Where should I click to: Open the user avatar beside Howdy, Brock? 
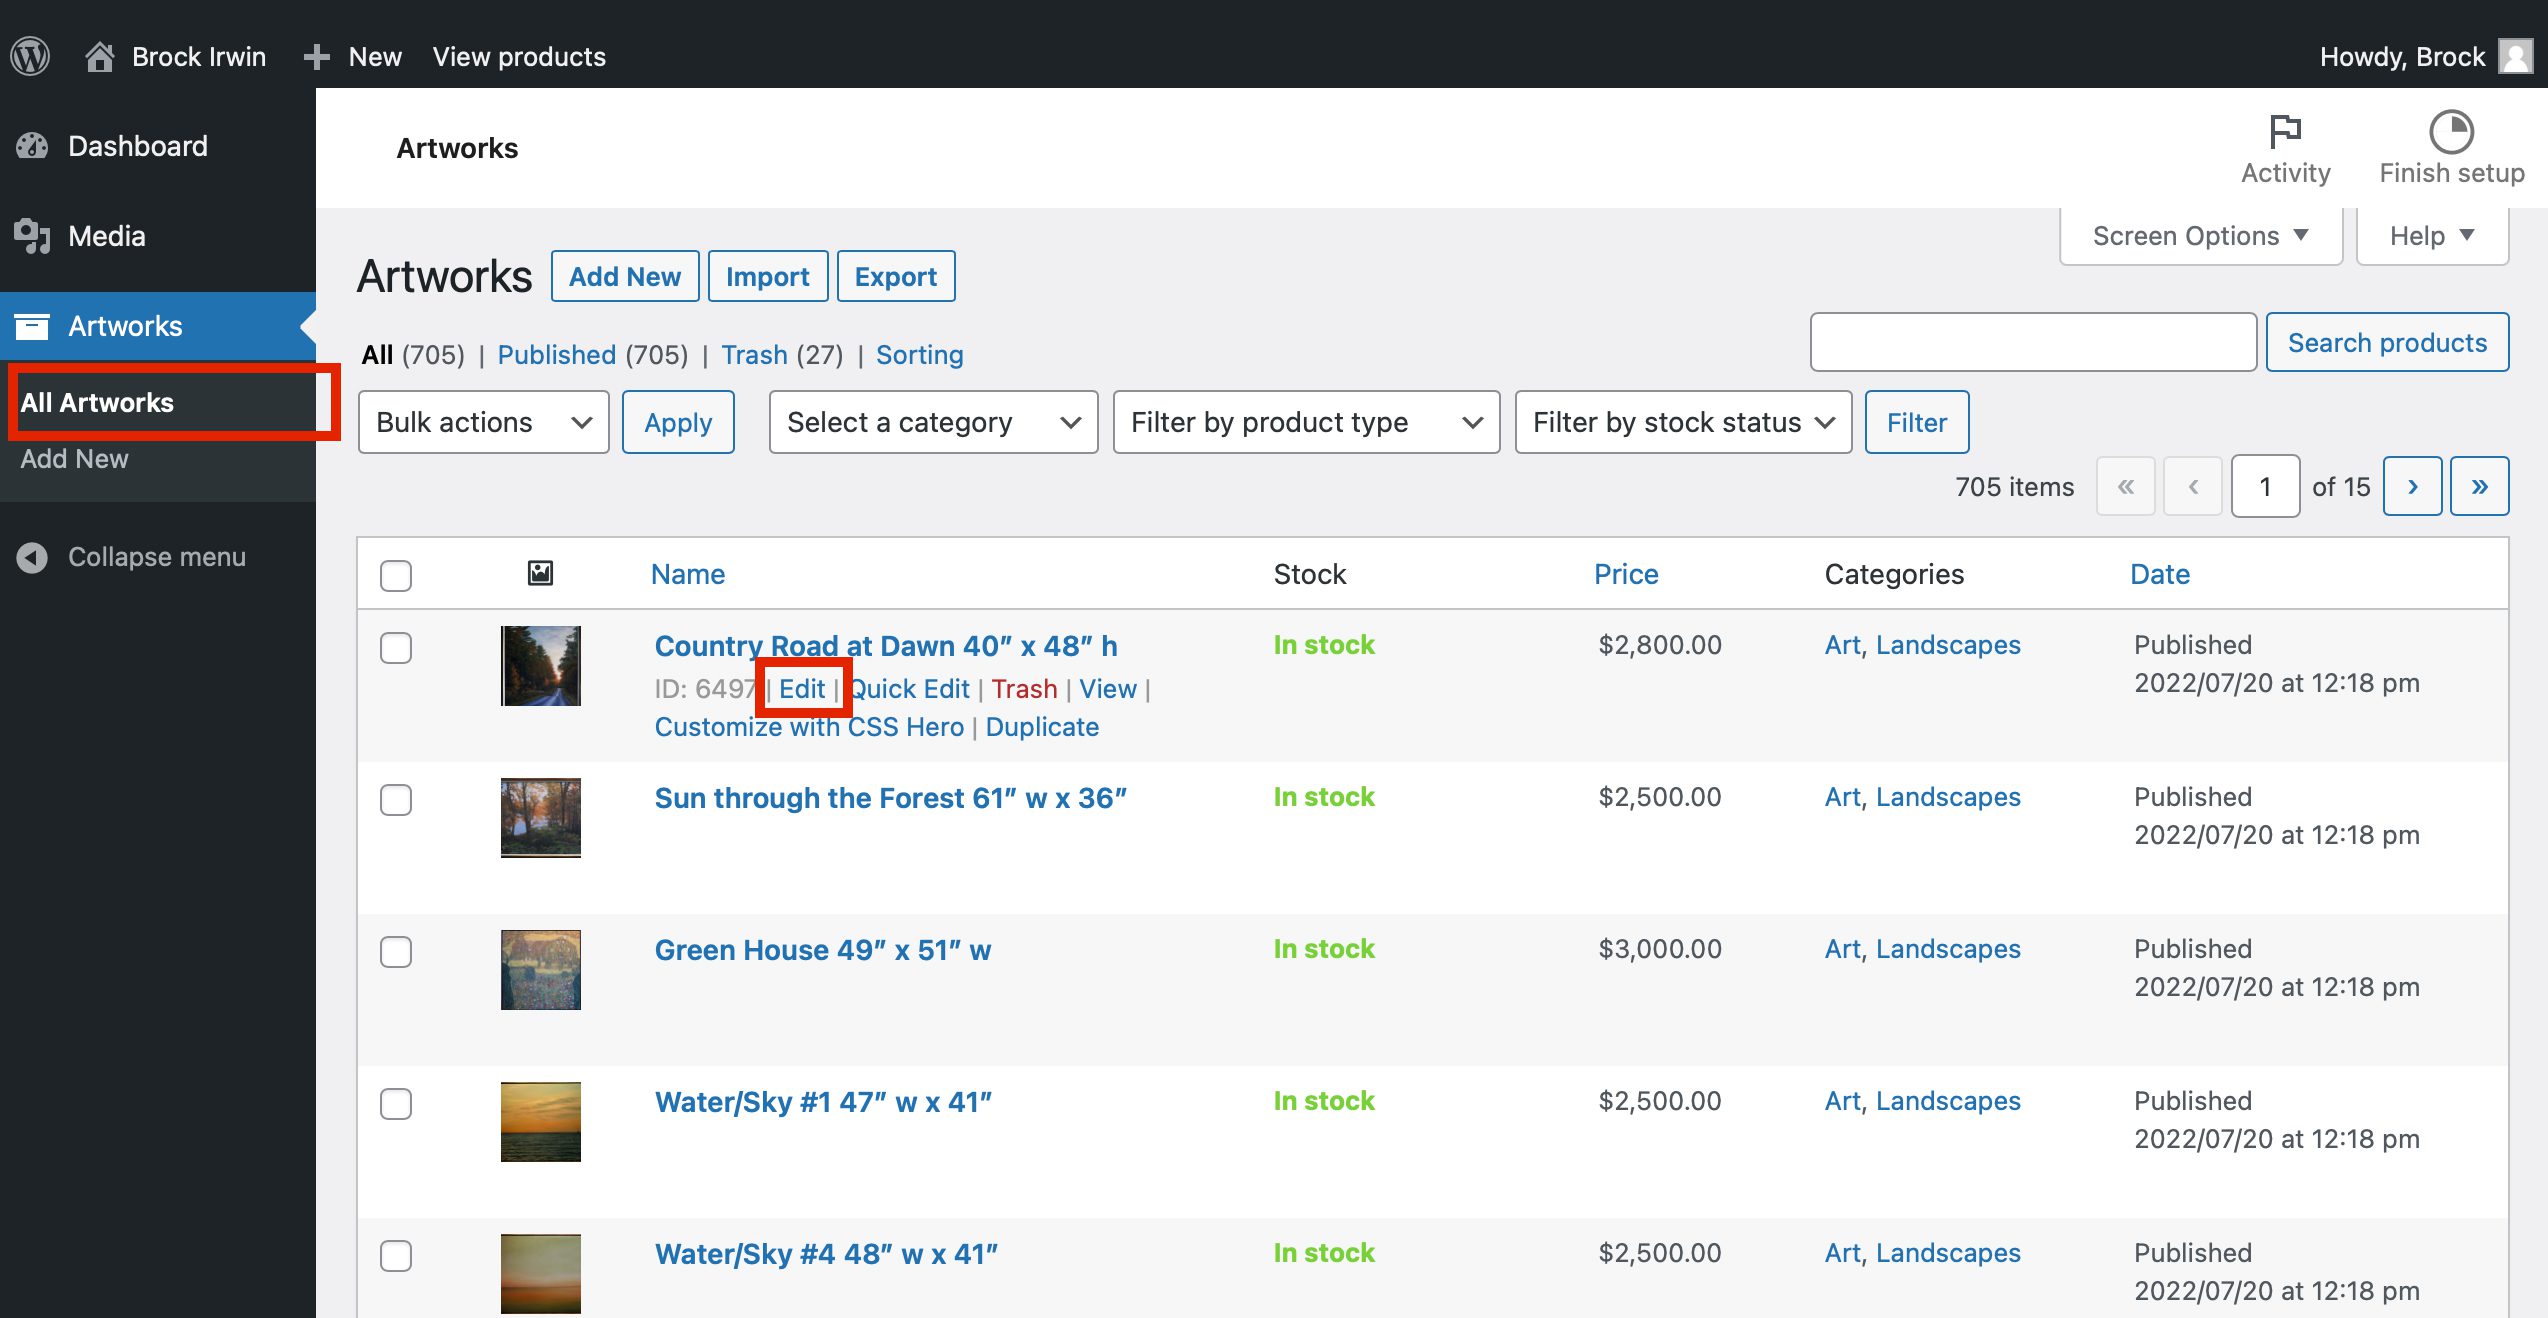point(2515,56)
